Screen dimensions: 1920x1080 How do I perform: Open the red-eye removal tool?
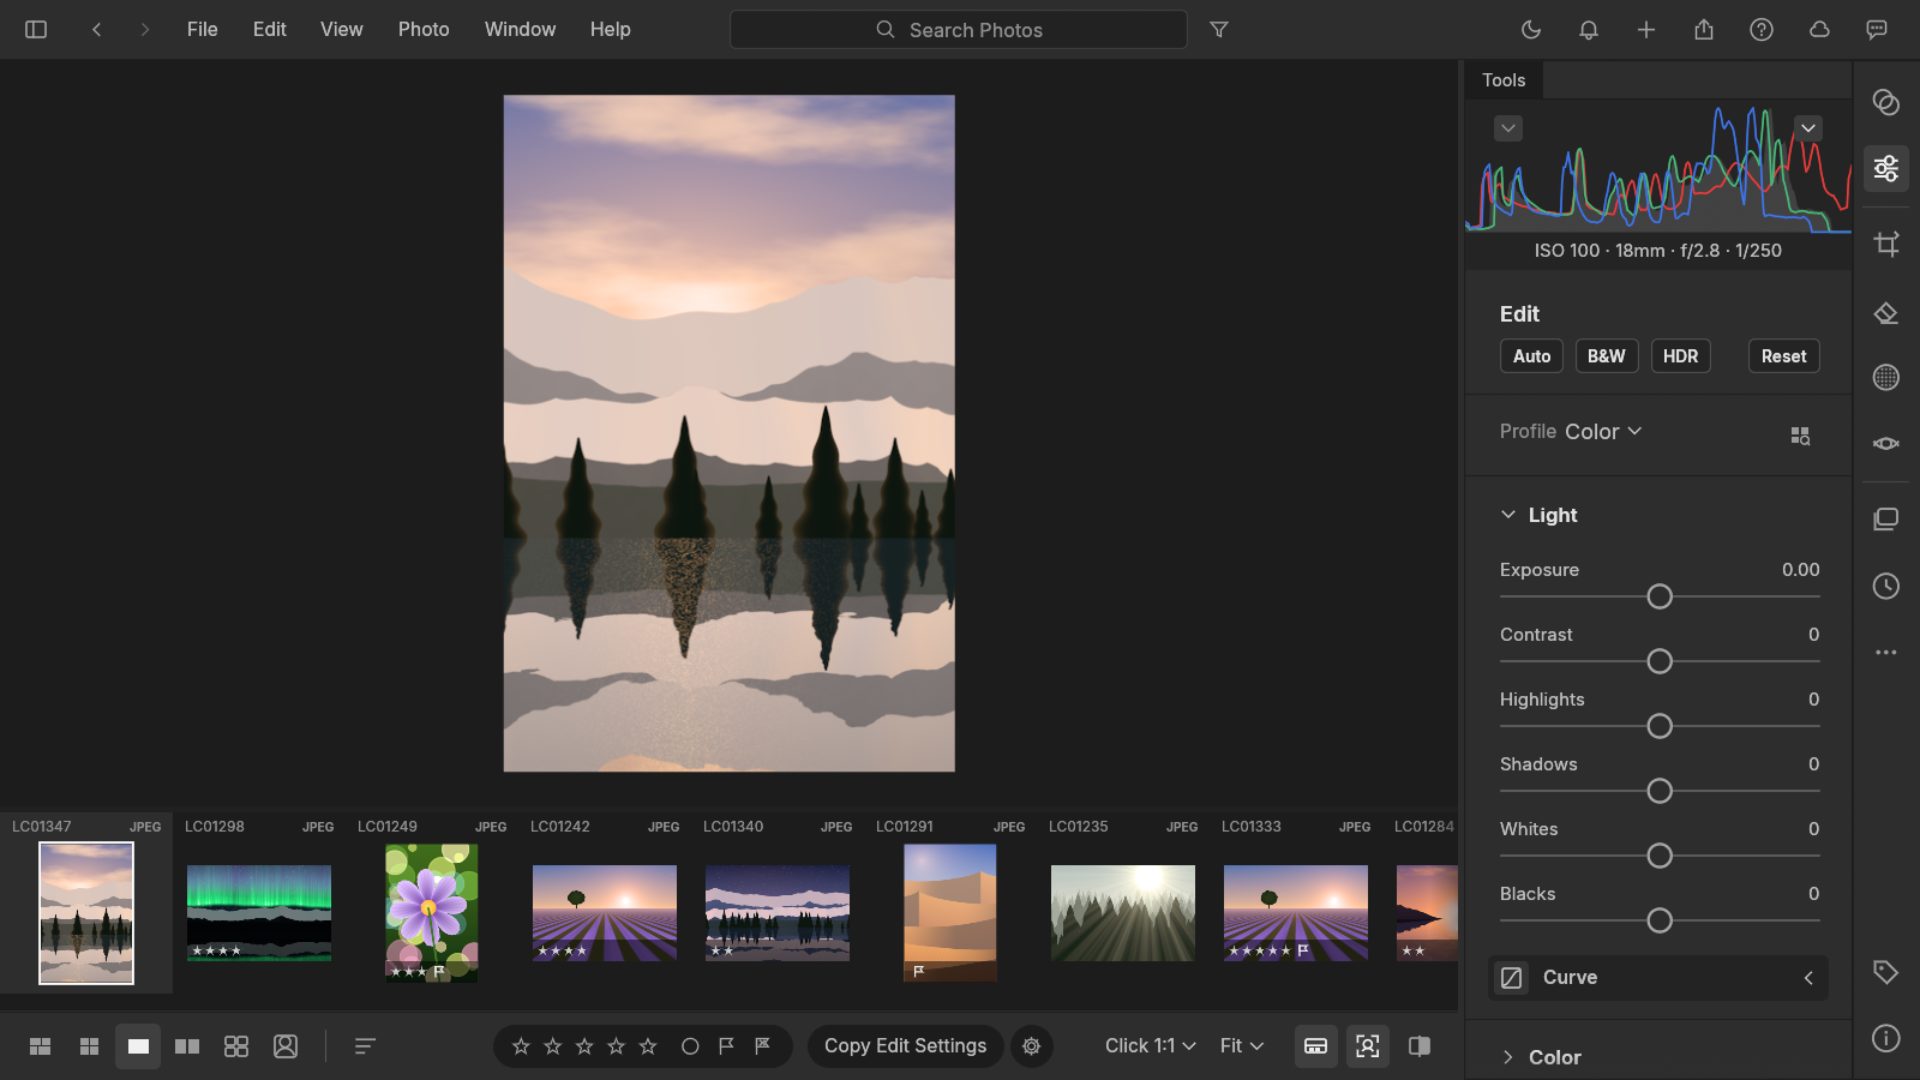pyautogui.click(x=1886, y=443)
